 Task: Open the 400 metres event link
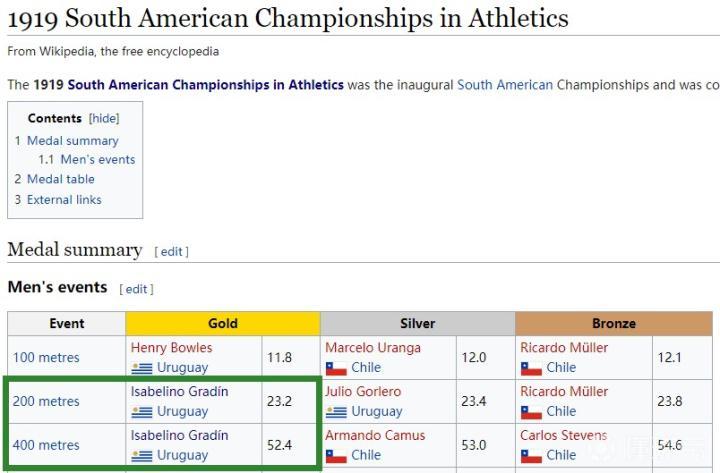pos(46,445)
